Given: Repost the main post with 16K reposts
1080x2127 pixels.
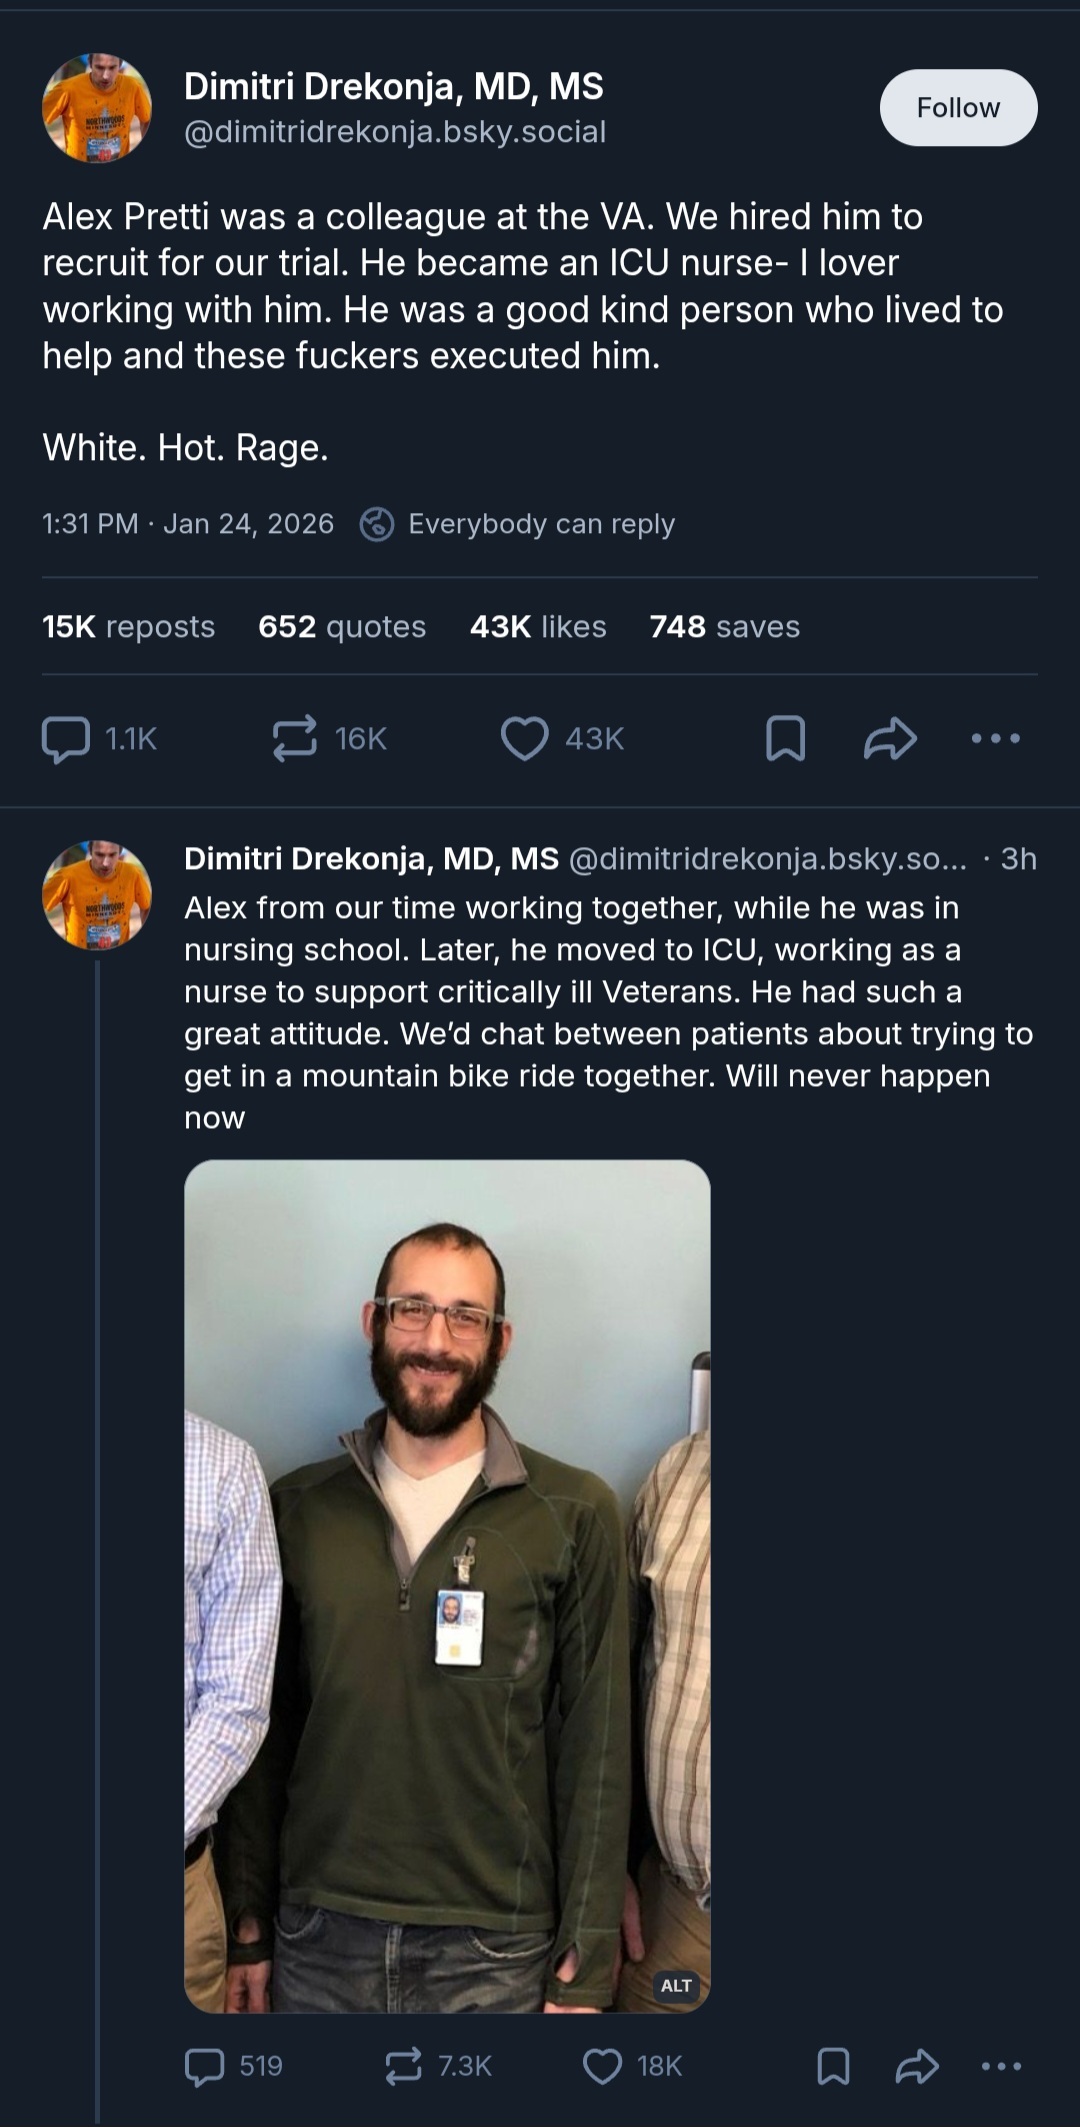Looking at the screenshot, I should pyautogui.click(x=295, y=739).
